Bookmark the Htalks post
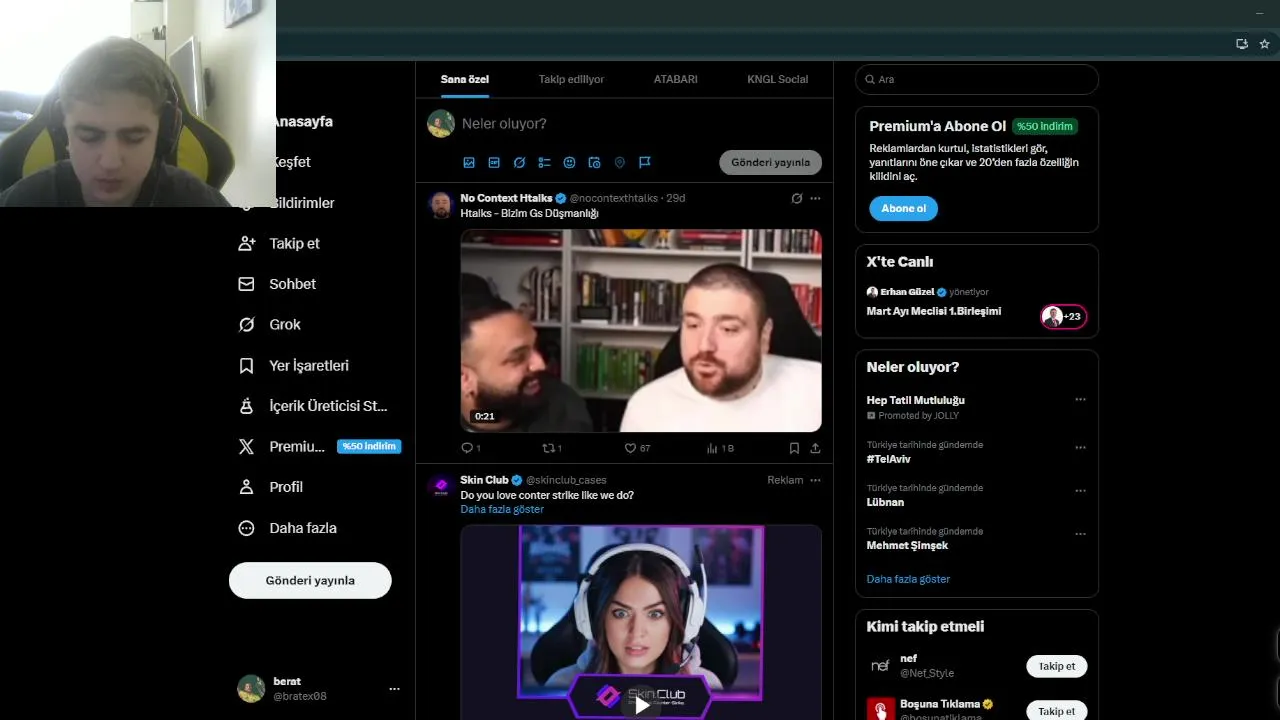The width and height of the screenshot is (1280, 720). tap(794, 448)
